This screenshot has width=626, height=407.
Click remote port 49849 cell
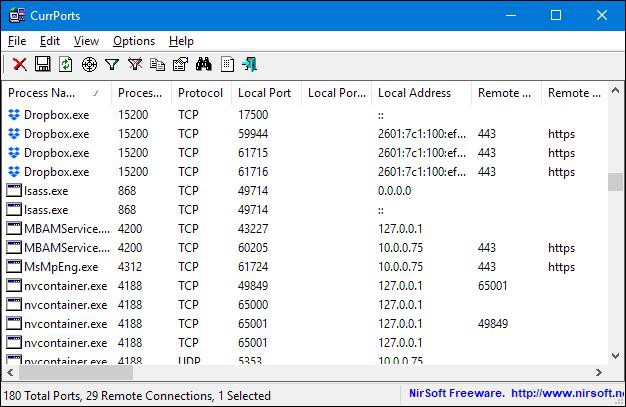pyautogui.click(x=493, y=324)
